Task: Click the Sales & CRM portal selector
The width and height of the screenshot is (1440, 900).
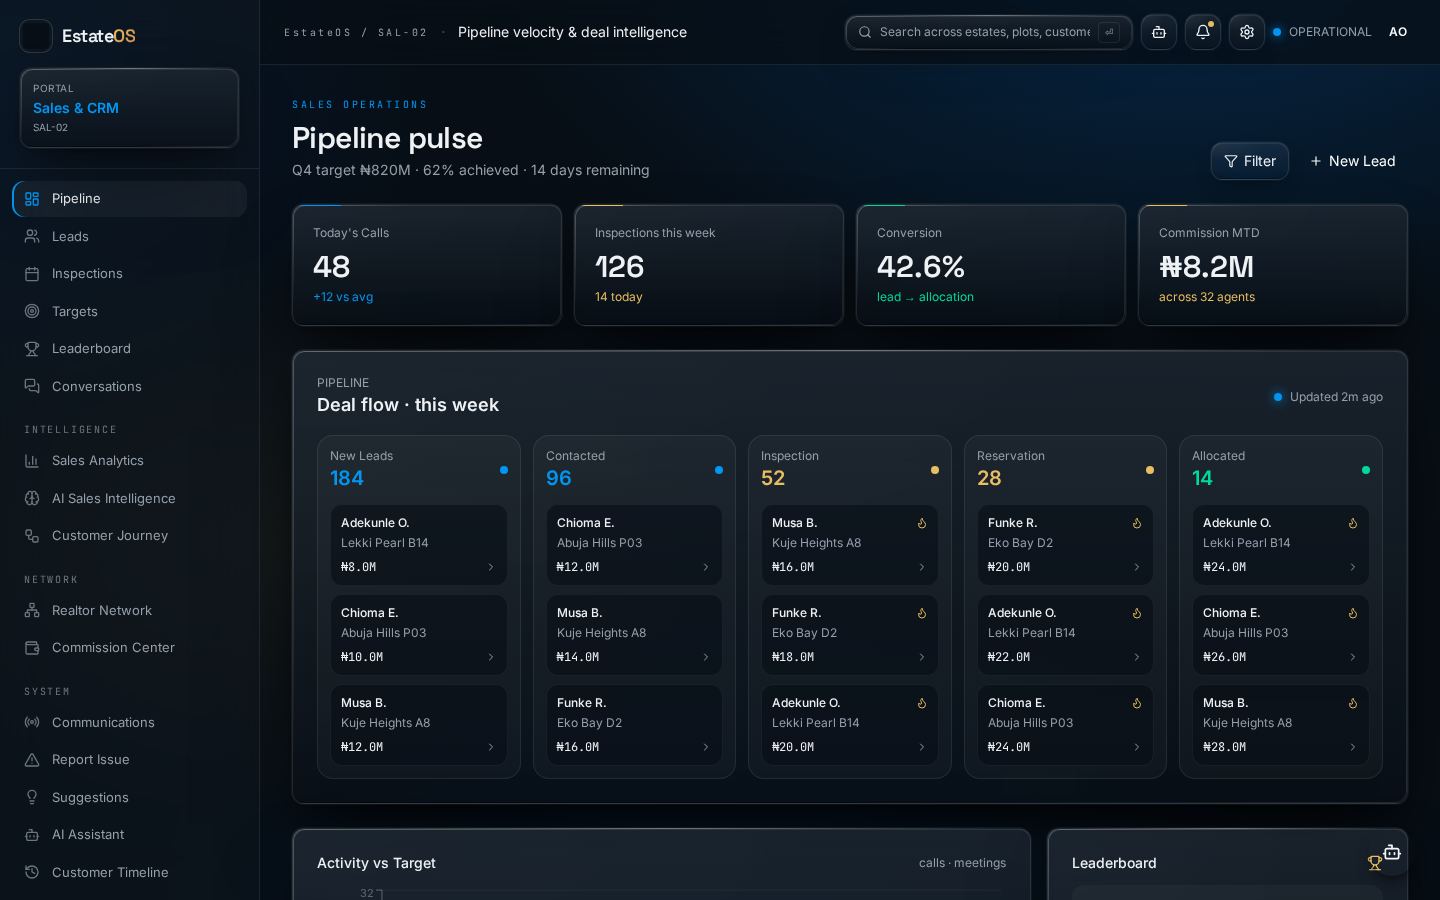Action: (x=130, y=108)
